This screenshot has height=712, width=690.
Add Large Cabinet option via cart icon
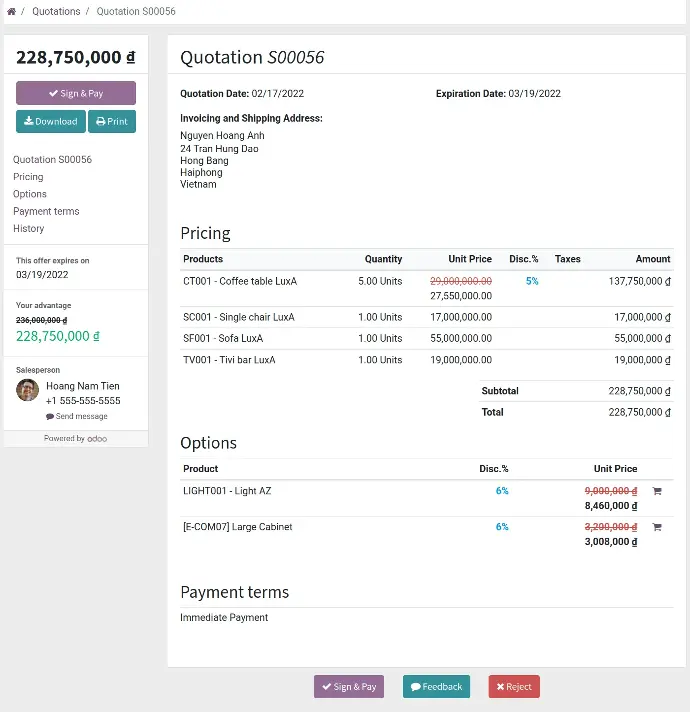click(x=657, y=527)
